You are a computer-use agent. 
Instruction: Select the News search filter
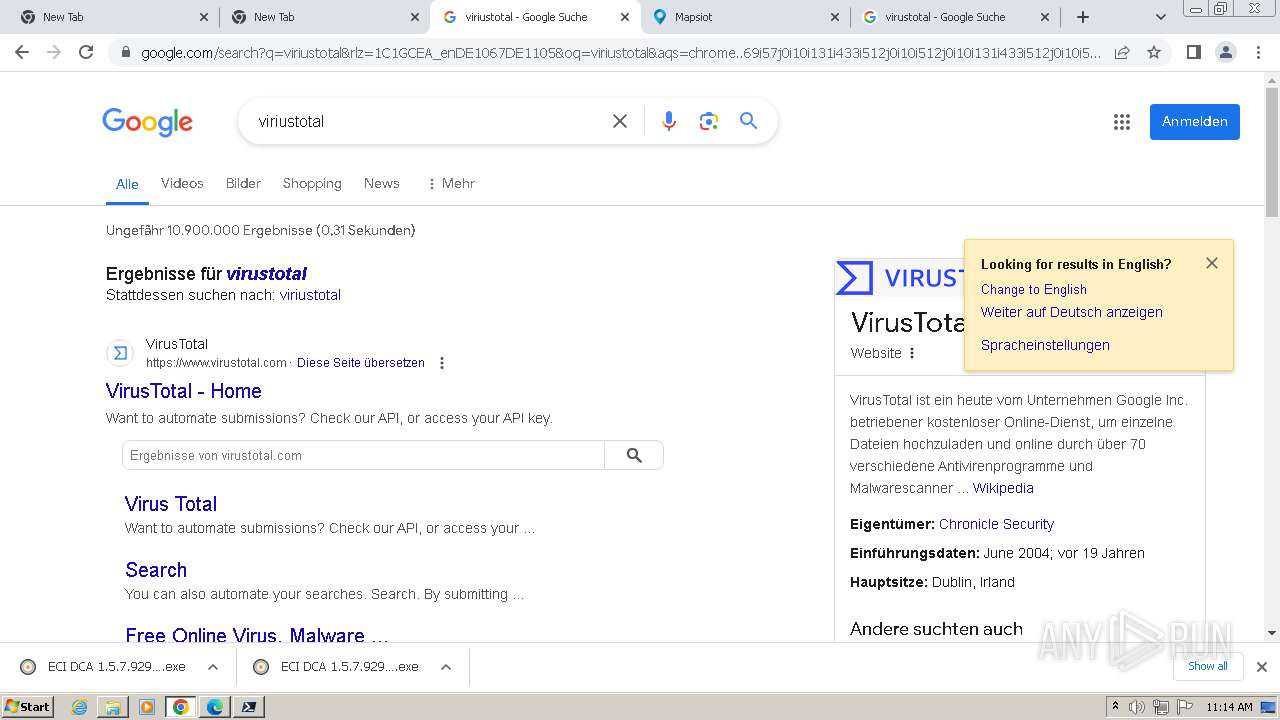382,183
